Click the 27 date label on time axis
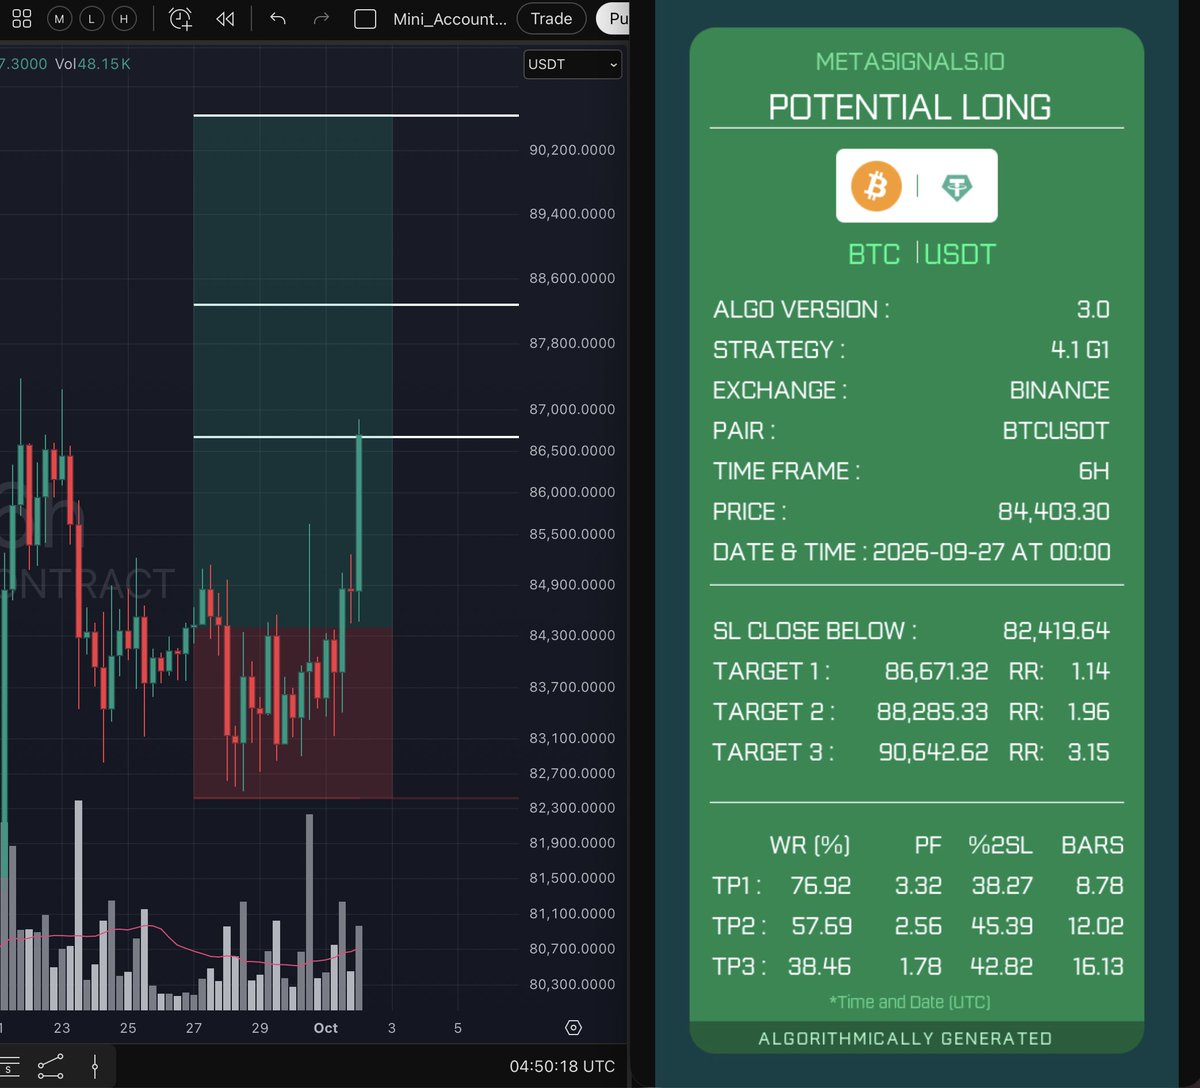 point(194,1028)
